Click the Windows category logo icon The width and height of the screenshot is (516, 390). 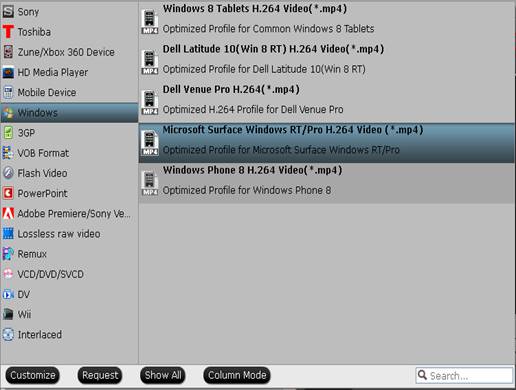[x=8, y=113]
